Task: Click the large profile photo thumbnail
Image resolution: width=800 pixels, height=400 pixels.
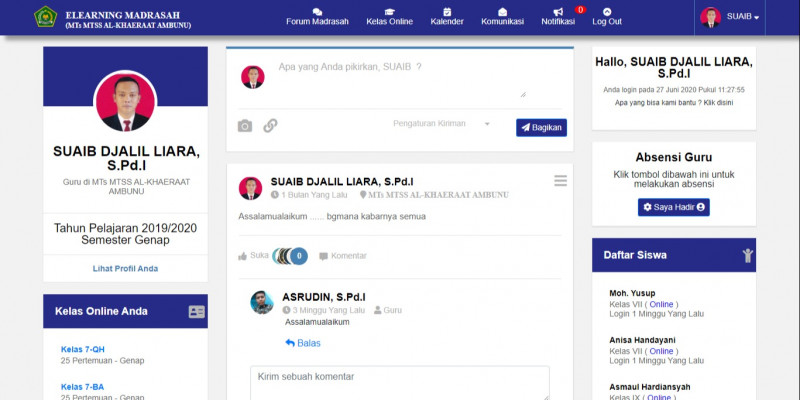Action: [125, 102]
